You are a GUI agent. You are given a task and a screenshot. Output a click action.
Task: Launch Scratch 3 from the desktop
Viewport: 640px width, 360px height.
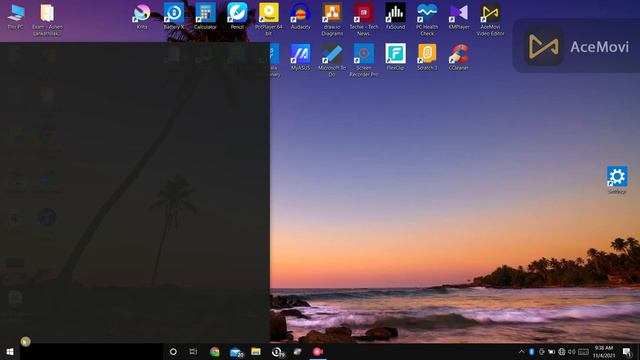coord(427,57)
